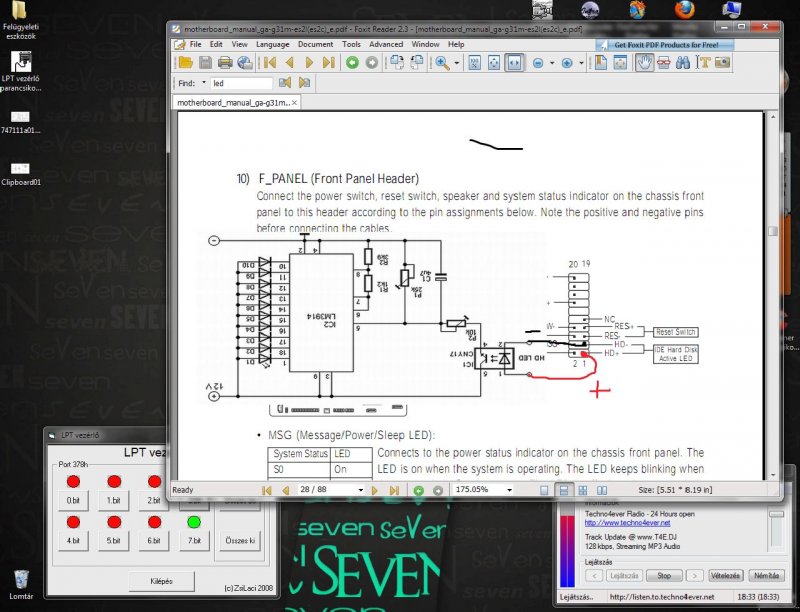Open dropdown arrow beside Zoom Out icon
The height and width of the screenshot is (612, 800).
pos(552,63)
